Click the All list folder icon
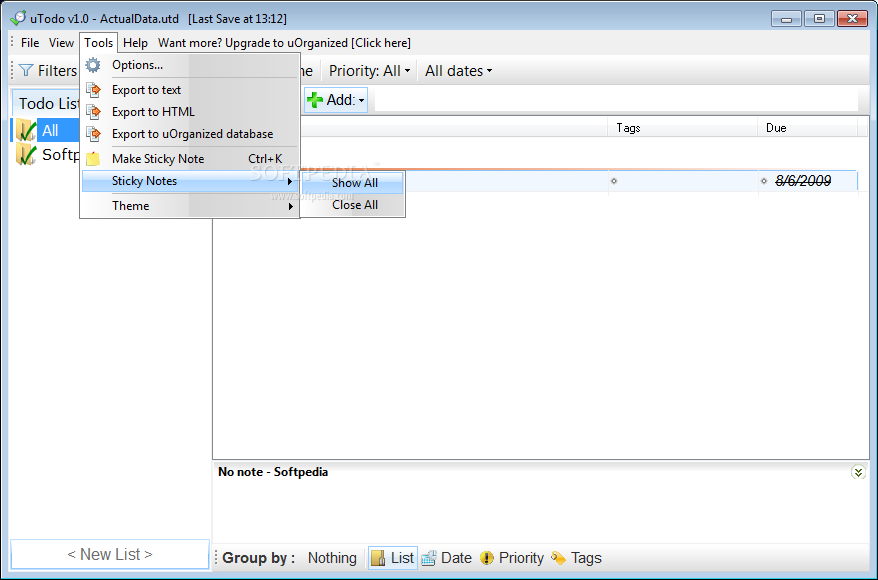The width and height of the screenshot is (878, 580). (26, 130)
